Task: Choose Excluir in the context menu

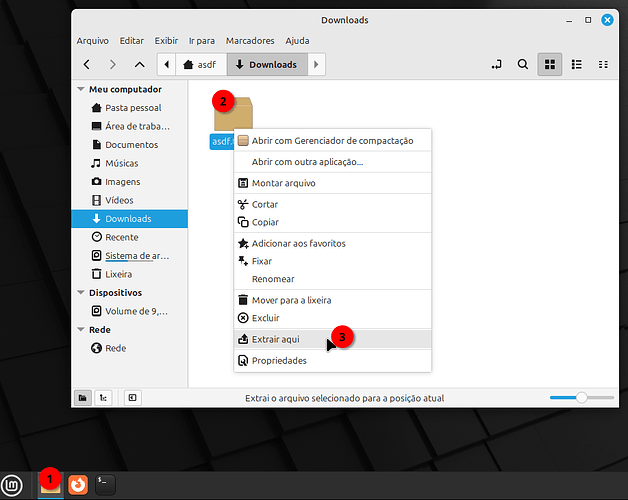Action: click(x=332, y=318)
